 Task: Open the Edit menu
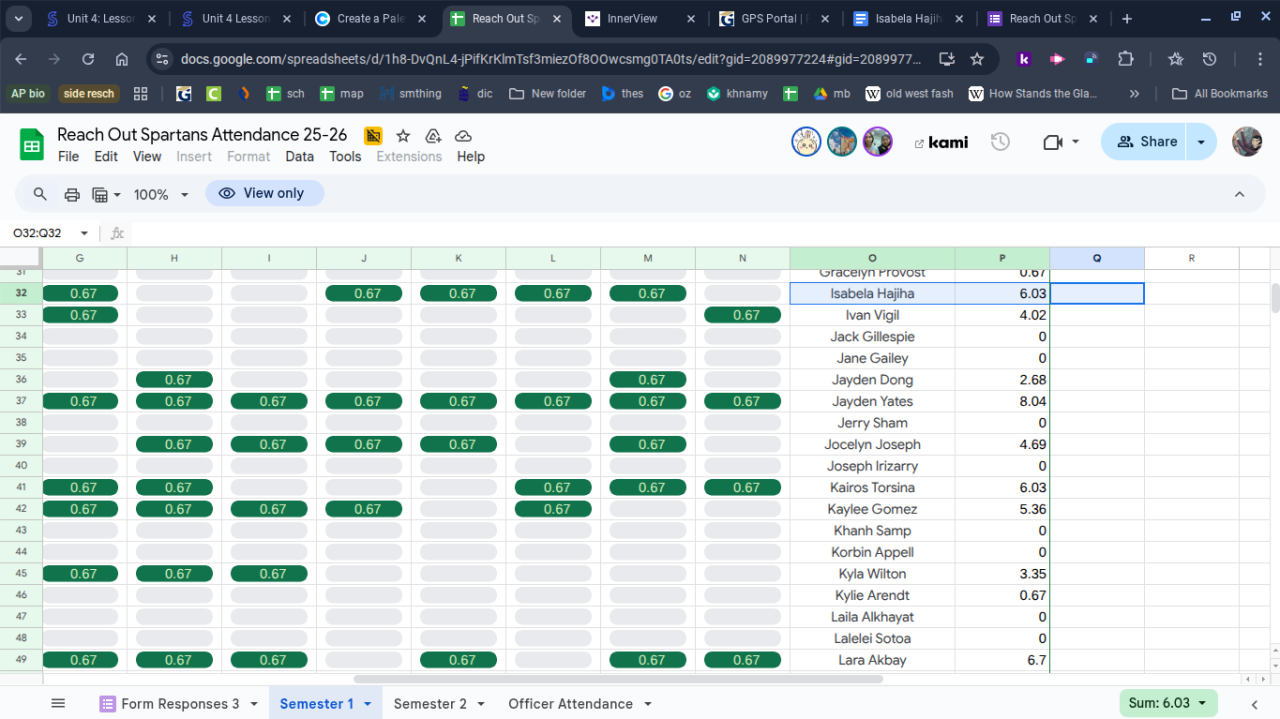click(106, 156)
